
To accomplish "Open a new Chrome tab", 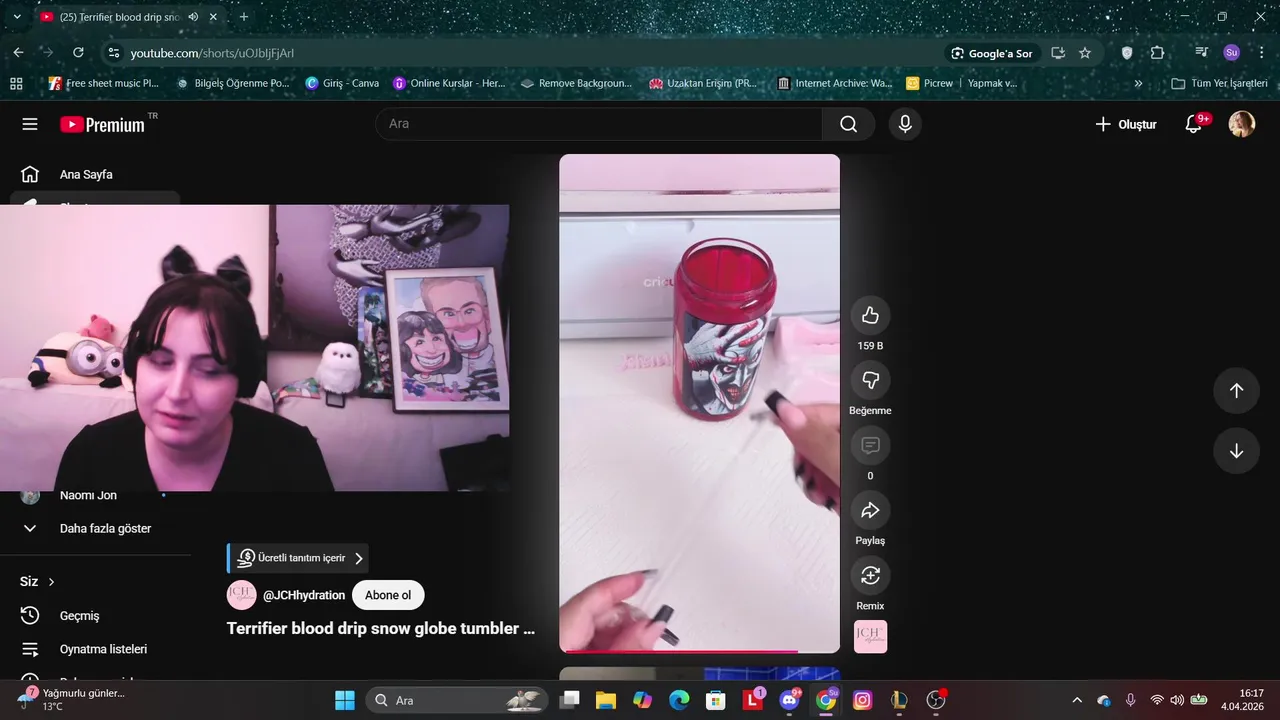I will (243, 17).
